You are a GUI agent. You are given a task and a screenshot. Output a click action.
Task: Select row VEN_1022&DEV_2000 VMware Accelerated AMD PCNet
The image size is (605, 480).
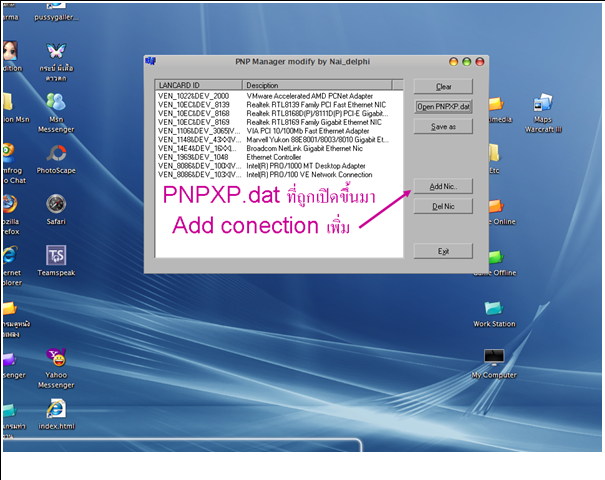[x=279, y=96]
